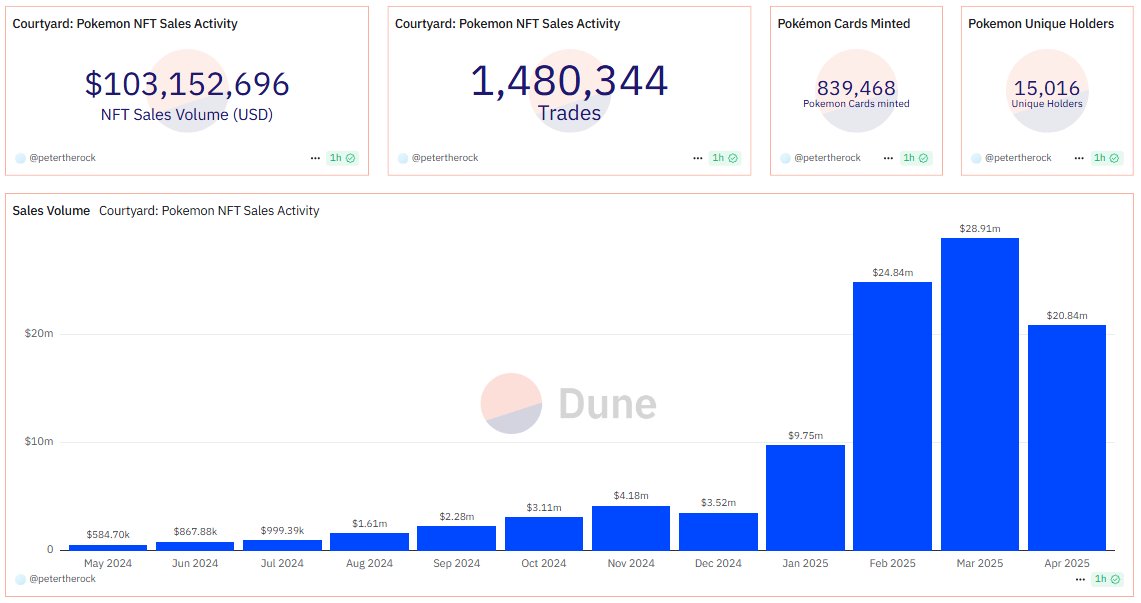Click the $28.91m bar label
1141x603 pixels.
click(979, 228)
